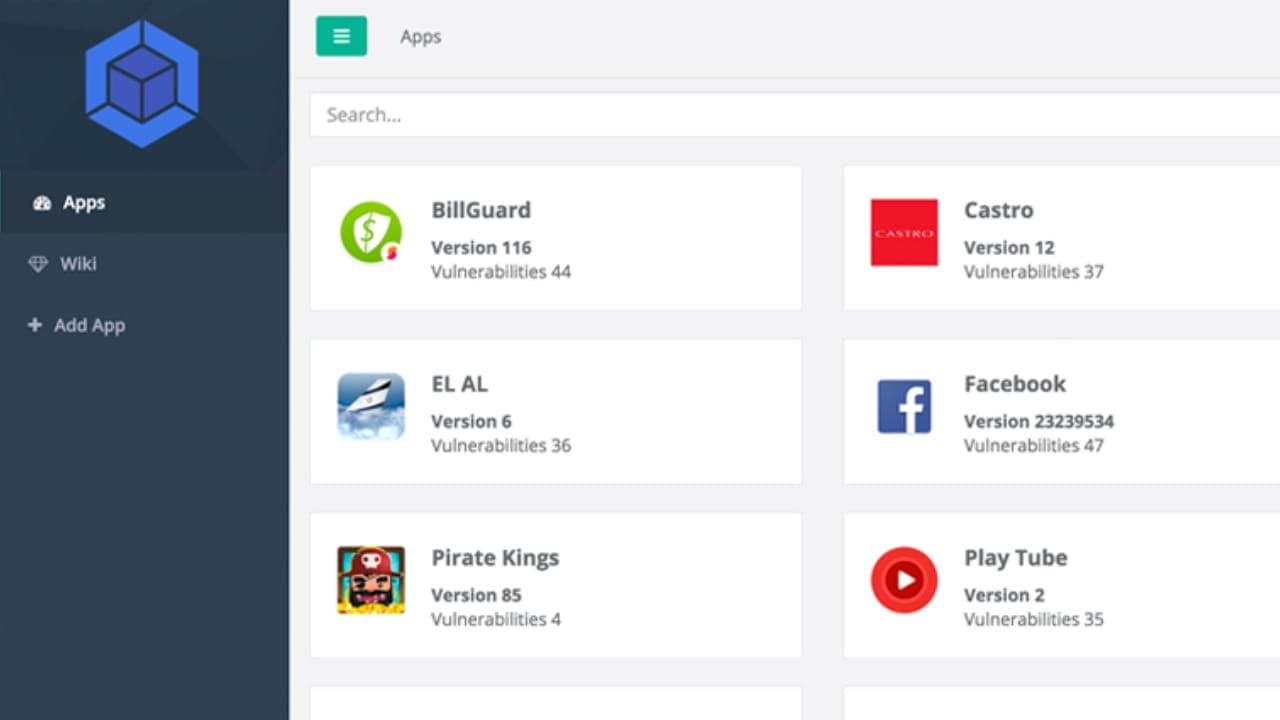Image resolution: width=1280 pixels, height=720 pixels.
Task: Open the Apps sidebar item
Action: click(x=144, y=202)
